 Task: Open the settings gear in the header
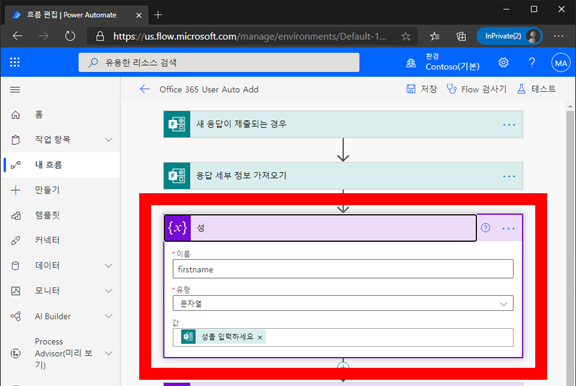(503, 62)
